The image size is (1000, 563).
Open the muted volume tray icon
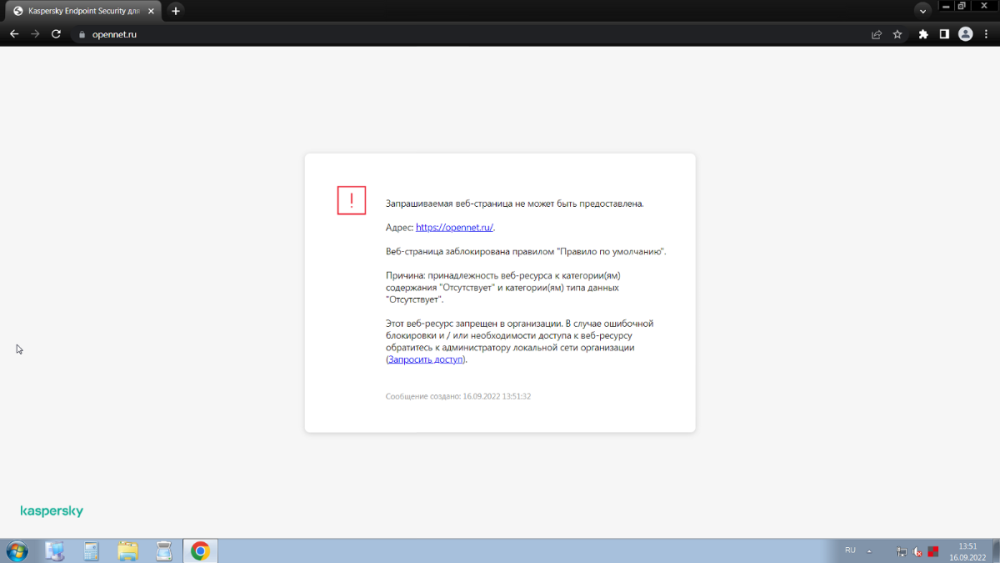click(917, 551)
